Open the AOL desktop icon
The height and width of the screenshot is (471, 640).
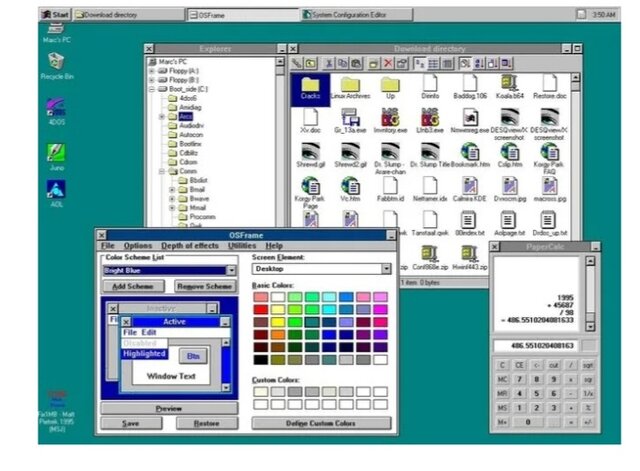[x=57, y=194]
